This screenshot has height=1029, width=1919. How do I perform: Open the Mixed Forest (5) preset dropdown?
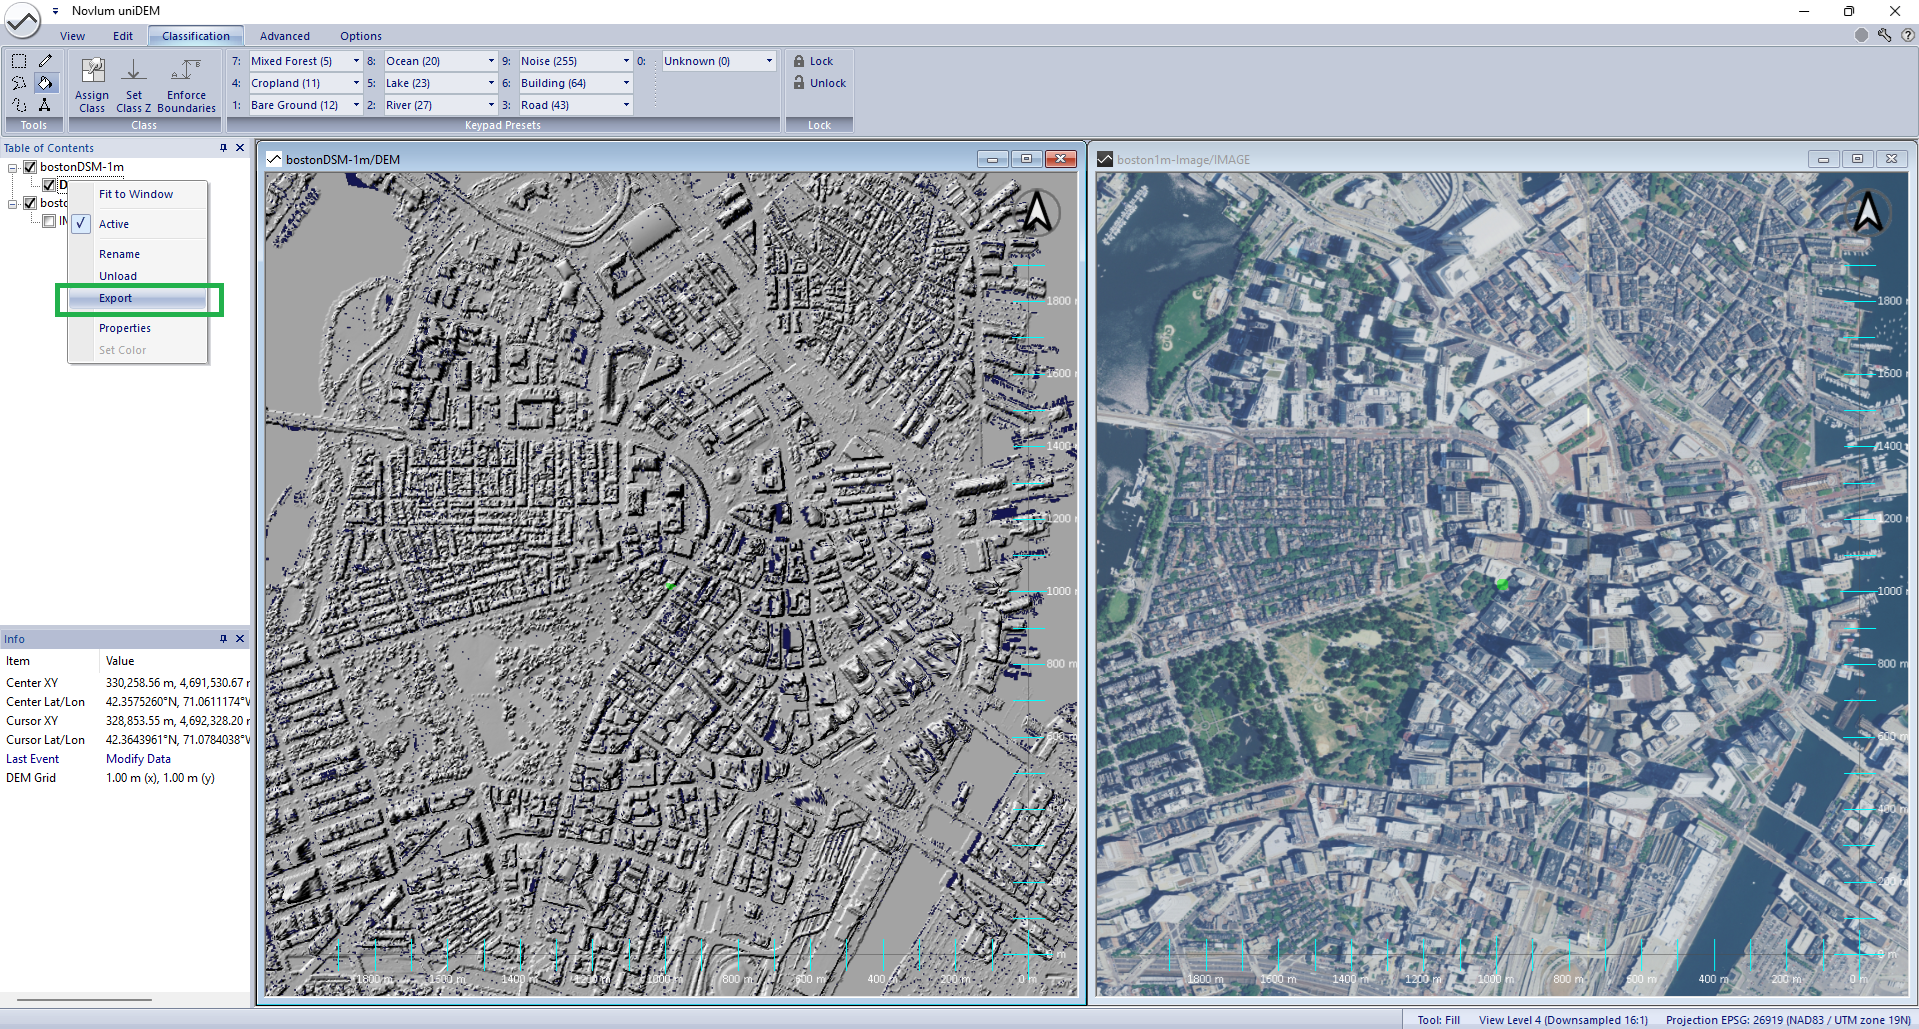[356, 61]
